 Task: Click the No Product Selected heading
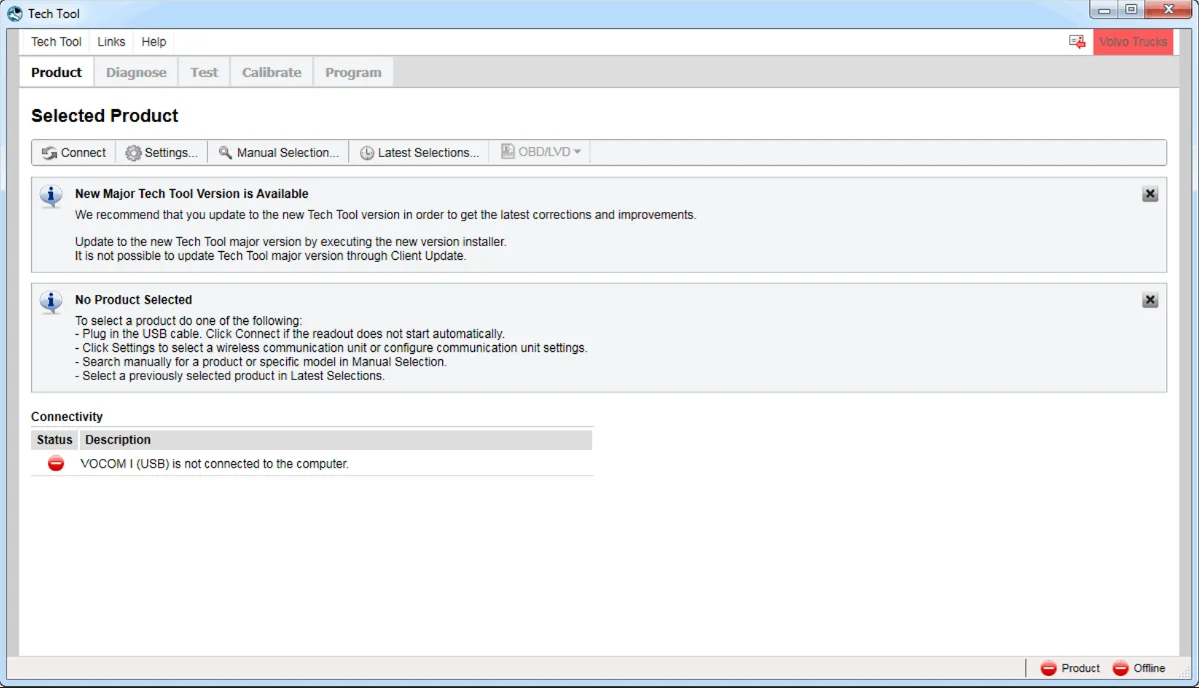[x=133, y=300]
